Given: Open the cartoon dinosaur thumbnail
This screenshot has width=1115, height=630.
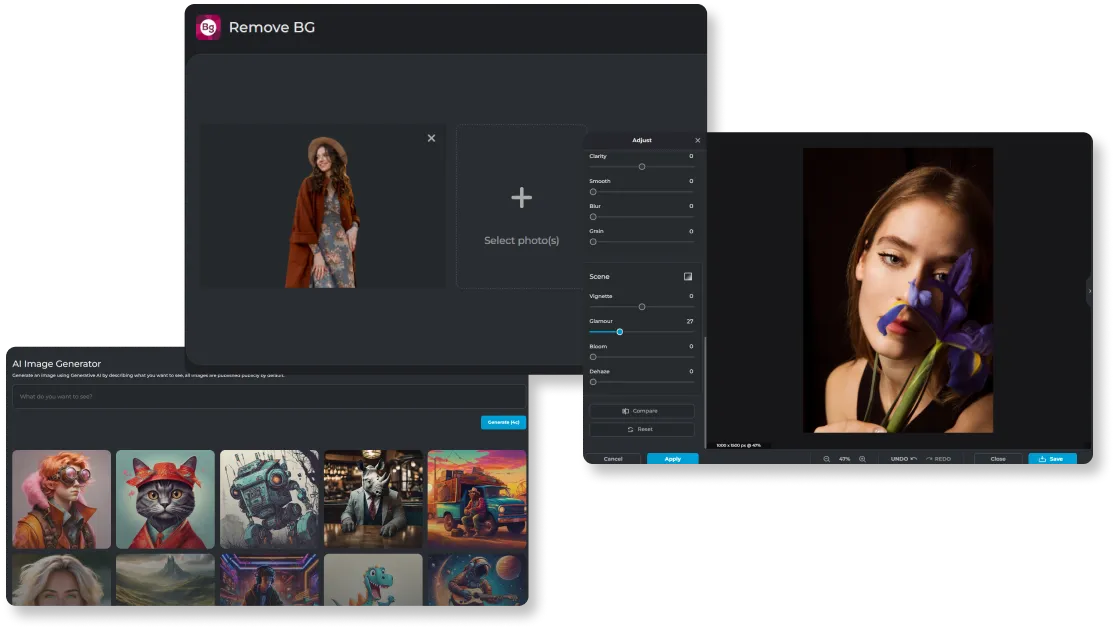Looking at the screenshot, I should coord(373,580).
